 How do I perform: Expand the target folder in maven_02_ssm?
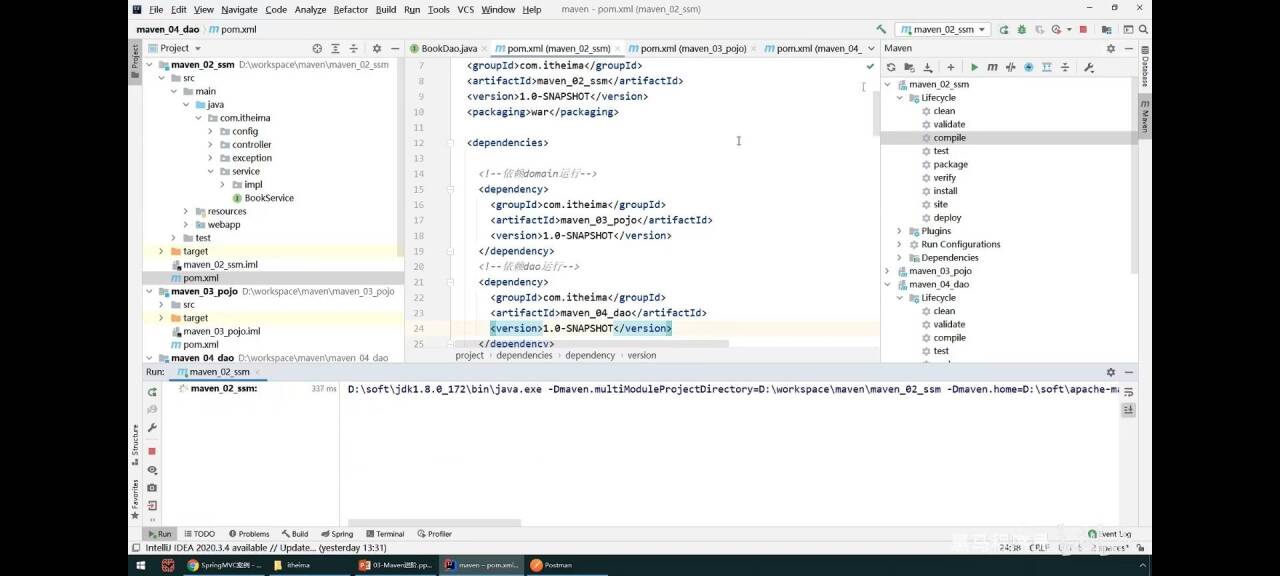161,251
